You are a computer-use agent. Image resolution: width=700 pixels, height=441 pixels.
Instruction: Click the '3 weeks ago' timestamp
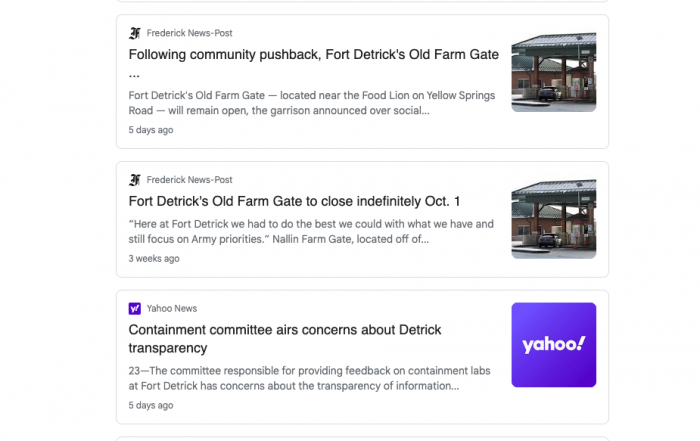[154, 258]
